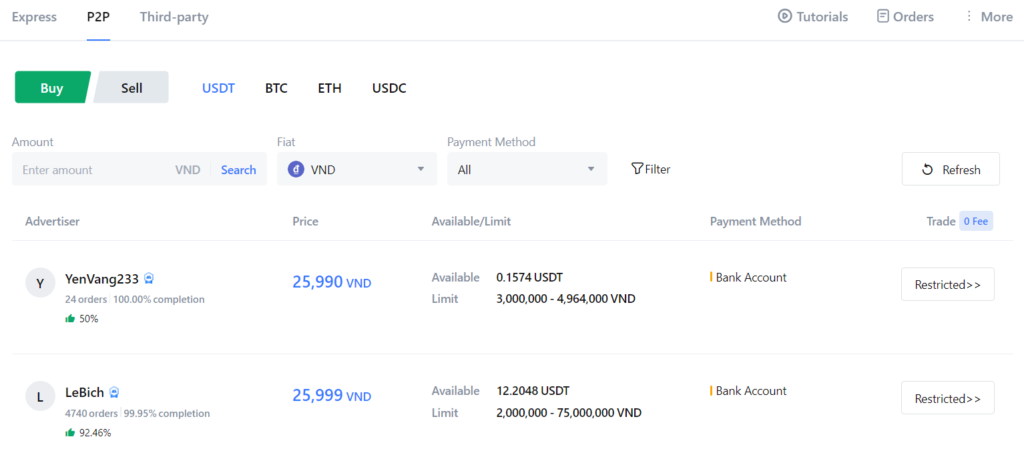Expand the Fiat VND dropdown
1024x461 pixels.
[357, 170]
